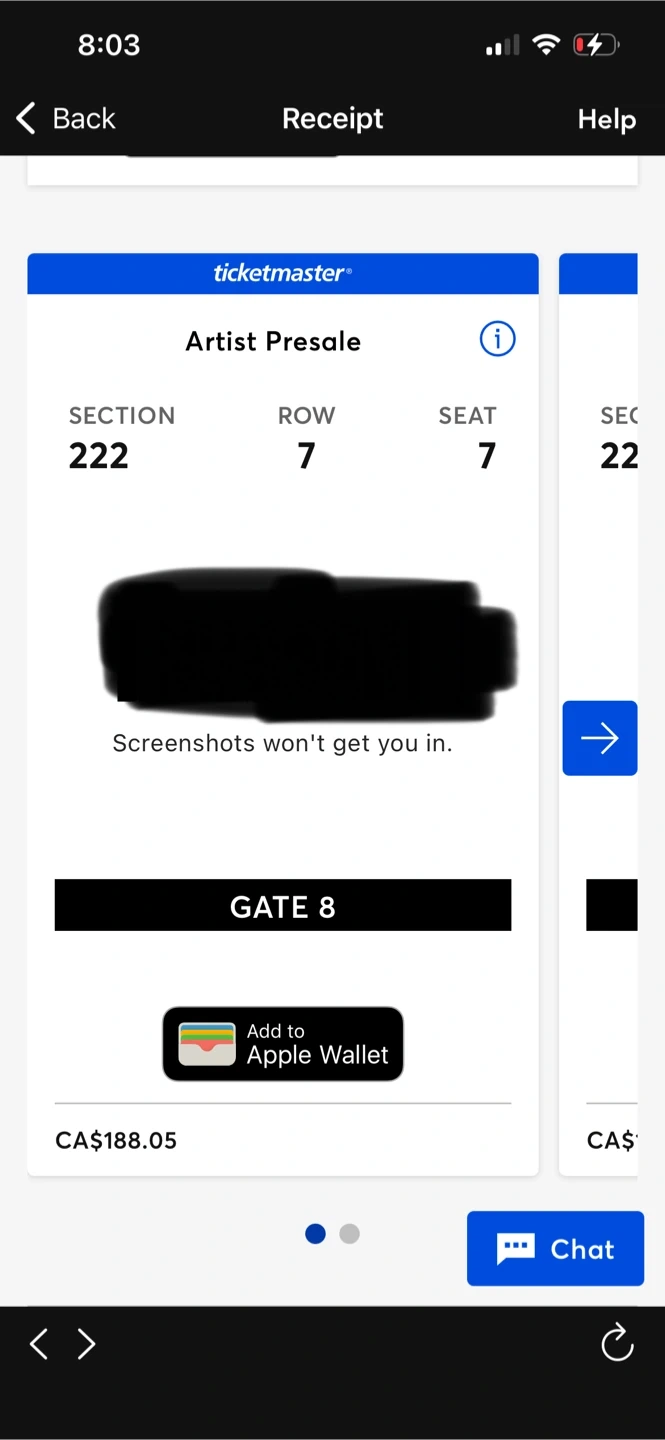Viewport: 665px width, 1440px height.
Task: Select the first page indicator dot
Action: tap(315, 1233)
